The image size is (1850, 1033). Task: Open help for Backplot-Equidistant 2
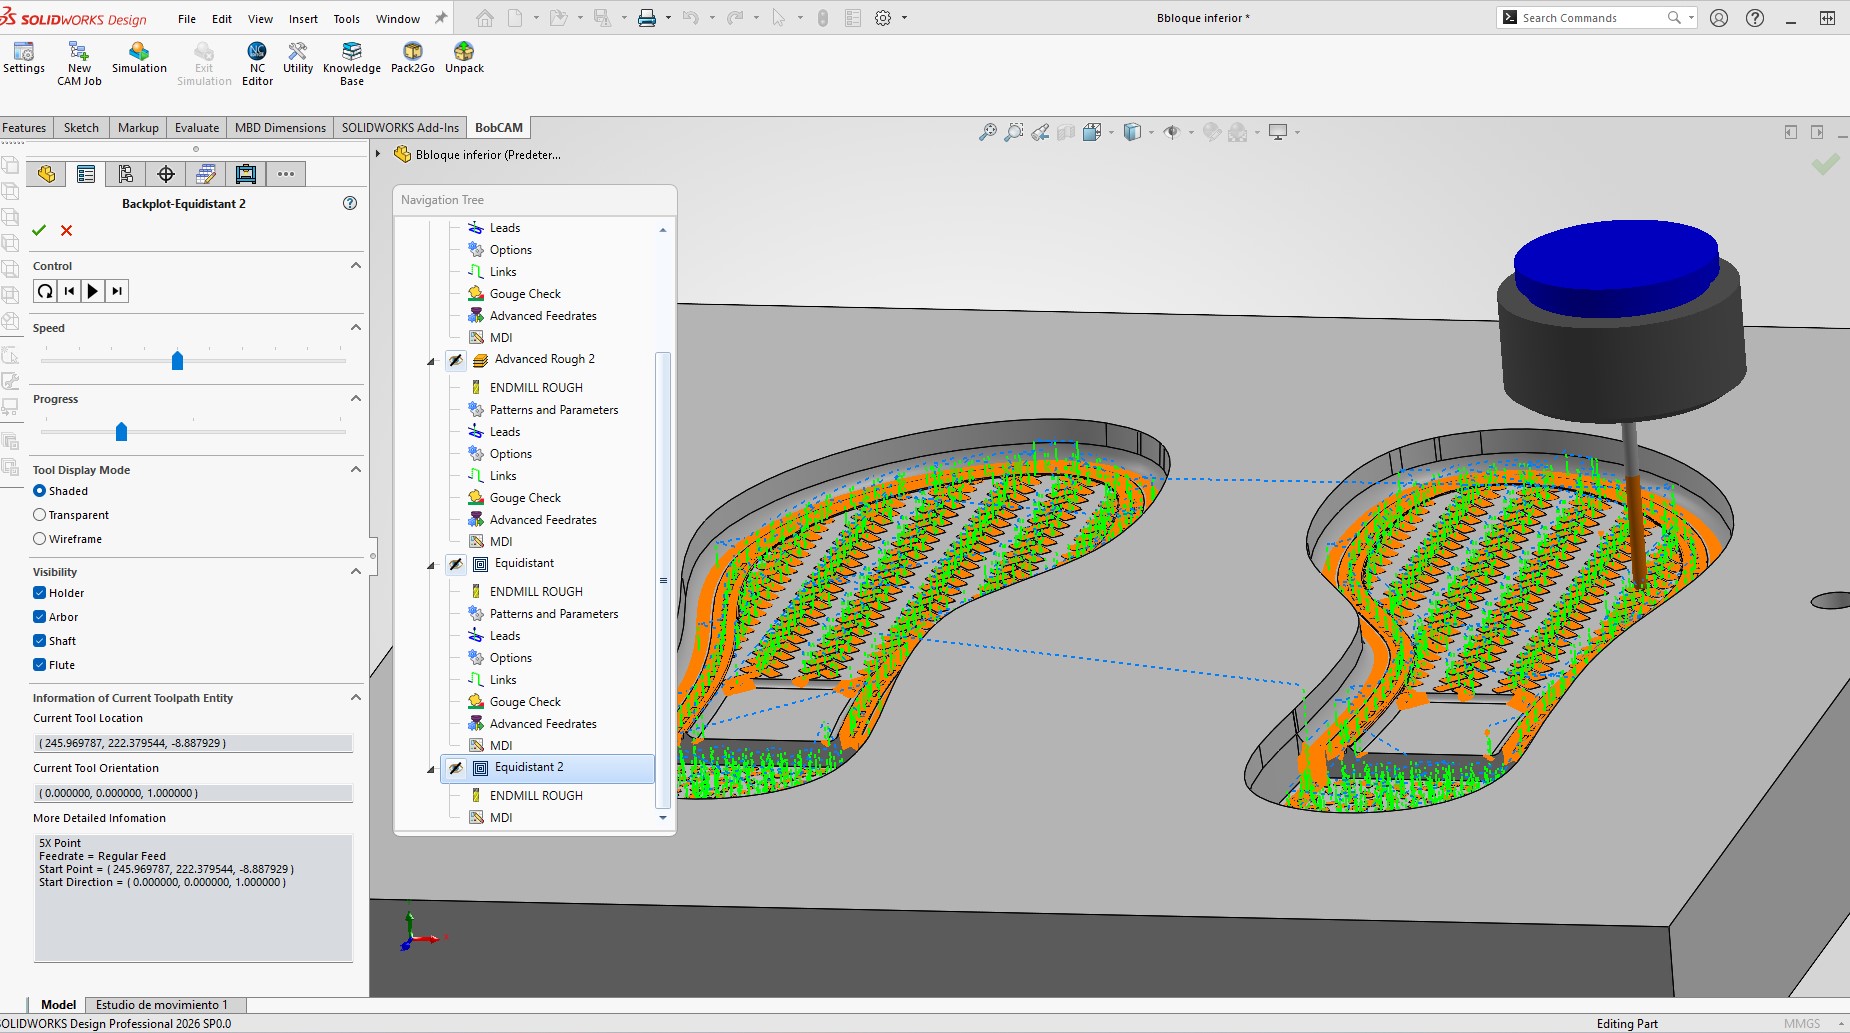349,203
